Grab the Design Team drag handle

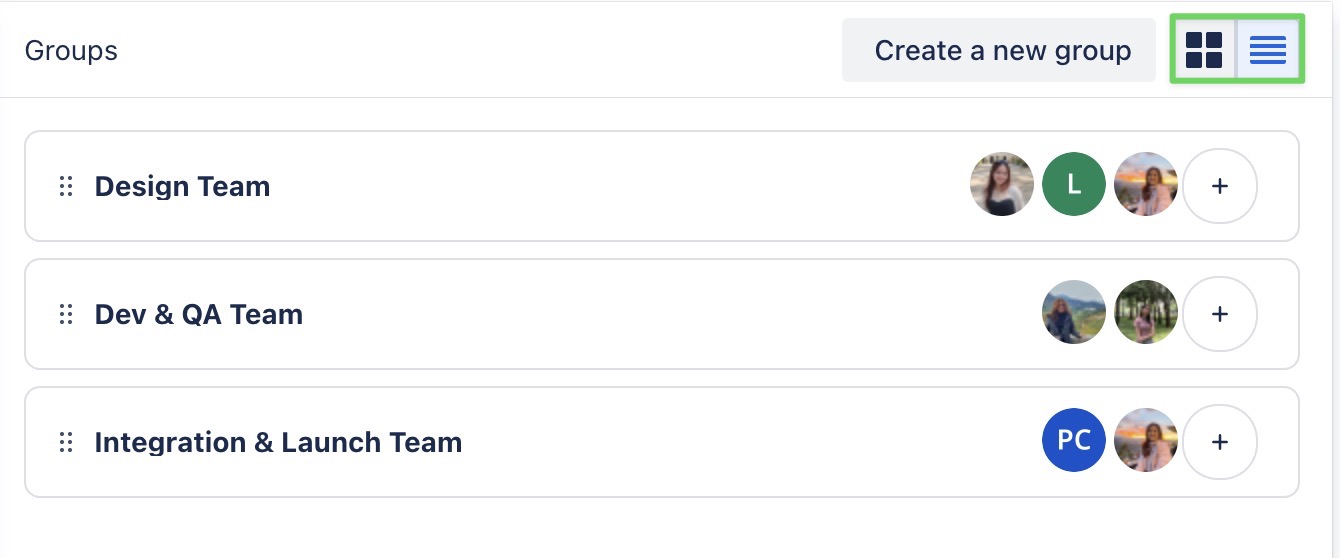pos(66,186)
